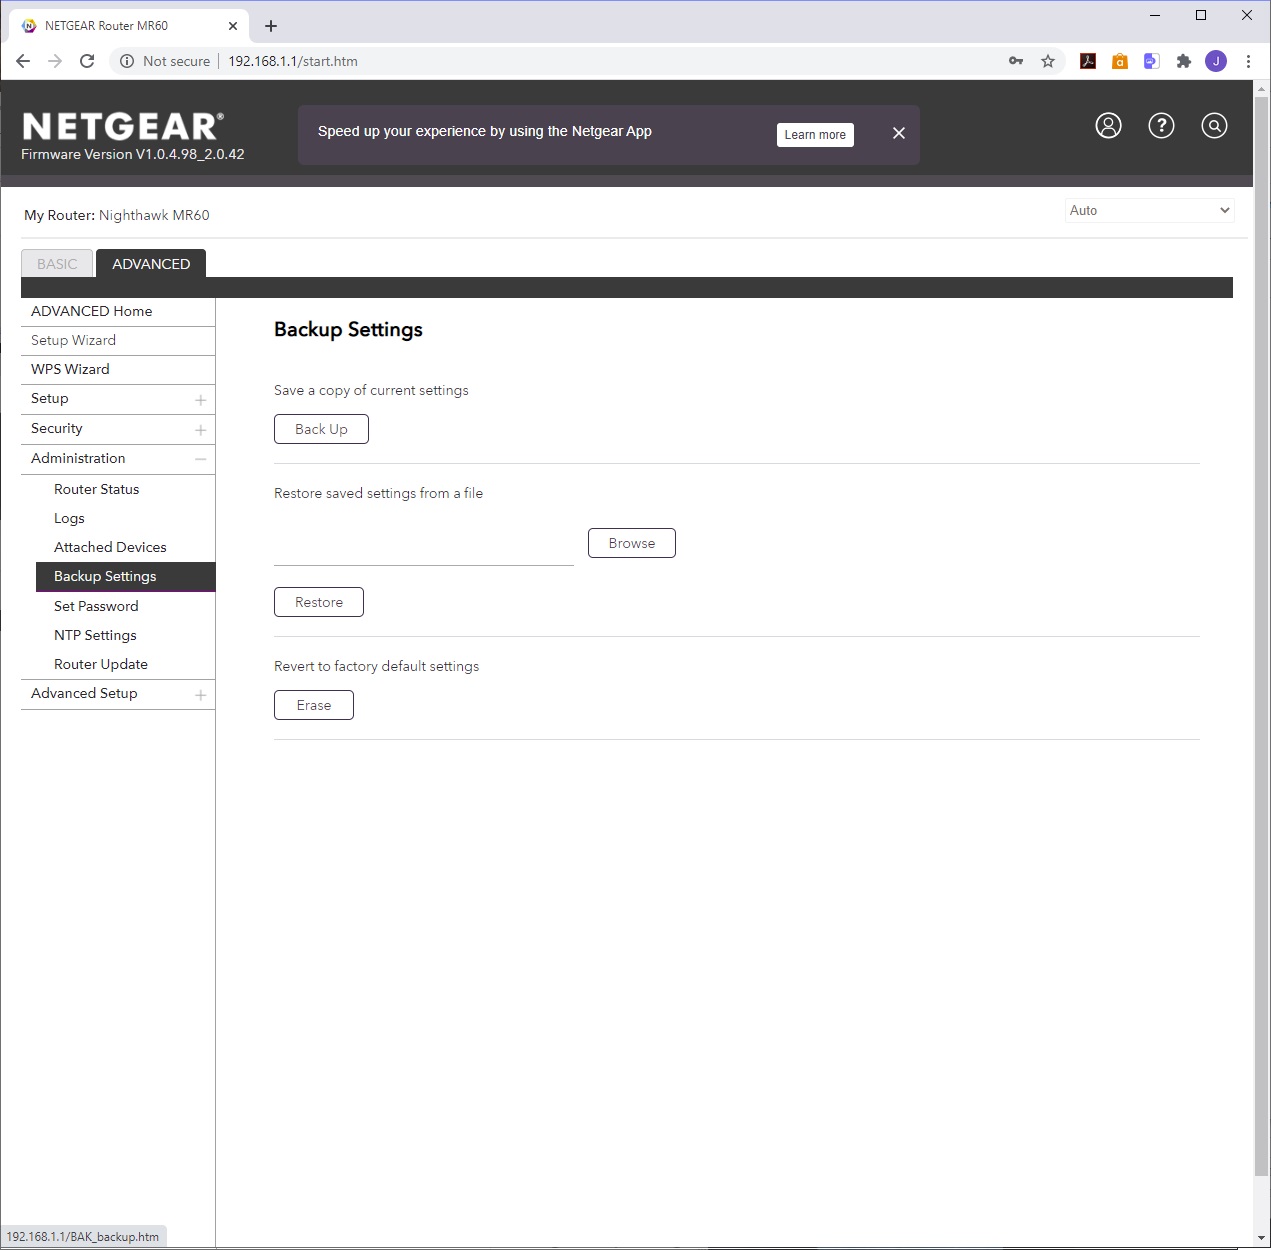Click the browser forward arrow
This screenshot has width=1271, height=1250.
[x=55, y=61]
